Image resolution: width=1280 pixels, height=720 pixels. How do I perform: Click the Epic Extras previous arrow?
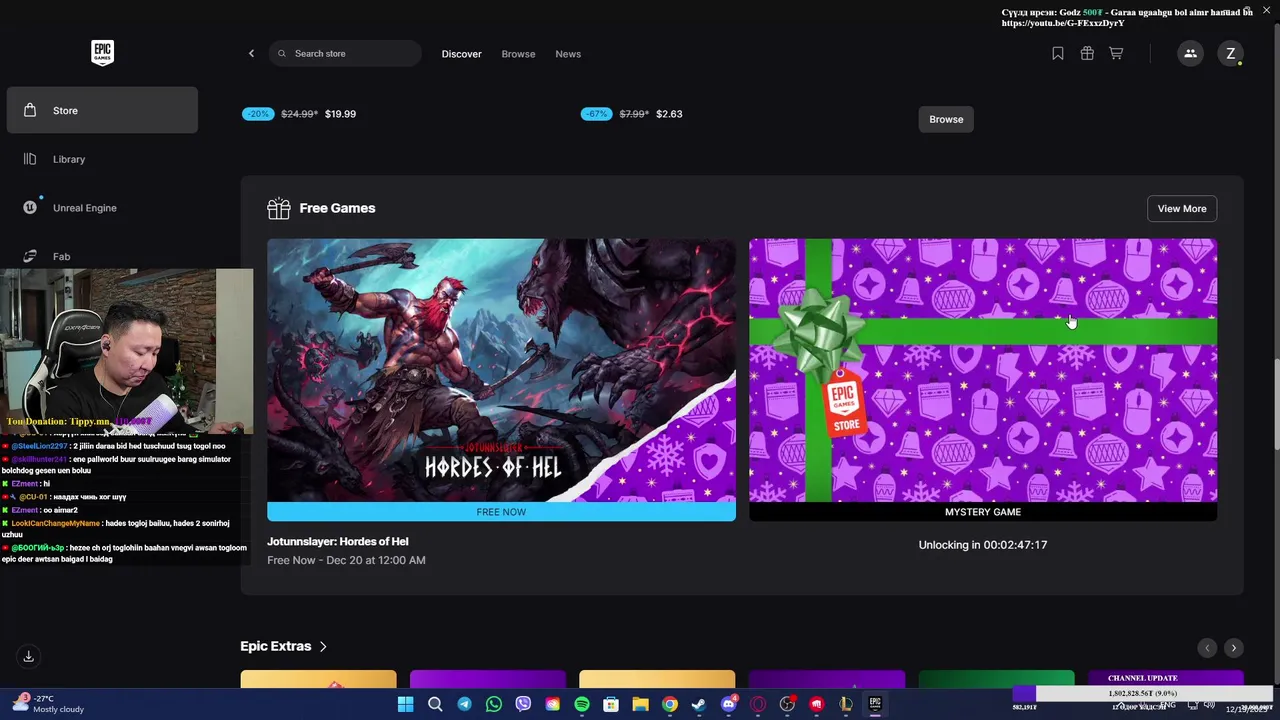tap(1207, 648)
